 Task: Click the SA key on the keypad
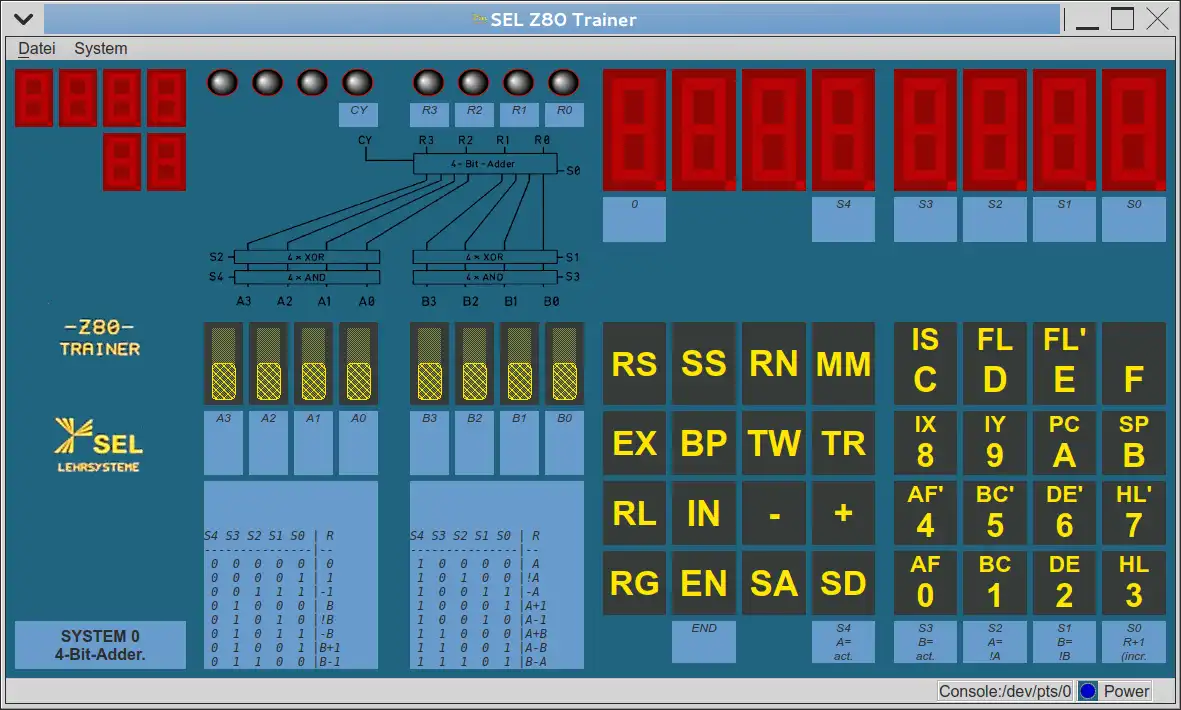pyautogui.click(x=774, y=583)
